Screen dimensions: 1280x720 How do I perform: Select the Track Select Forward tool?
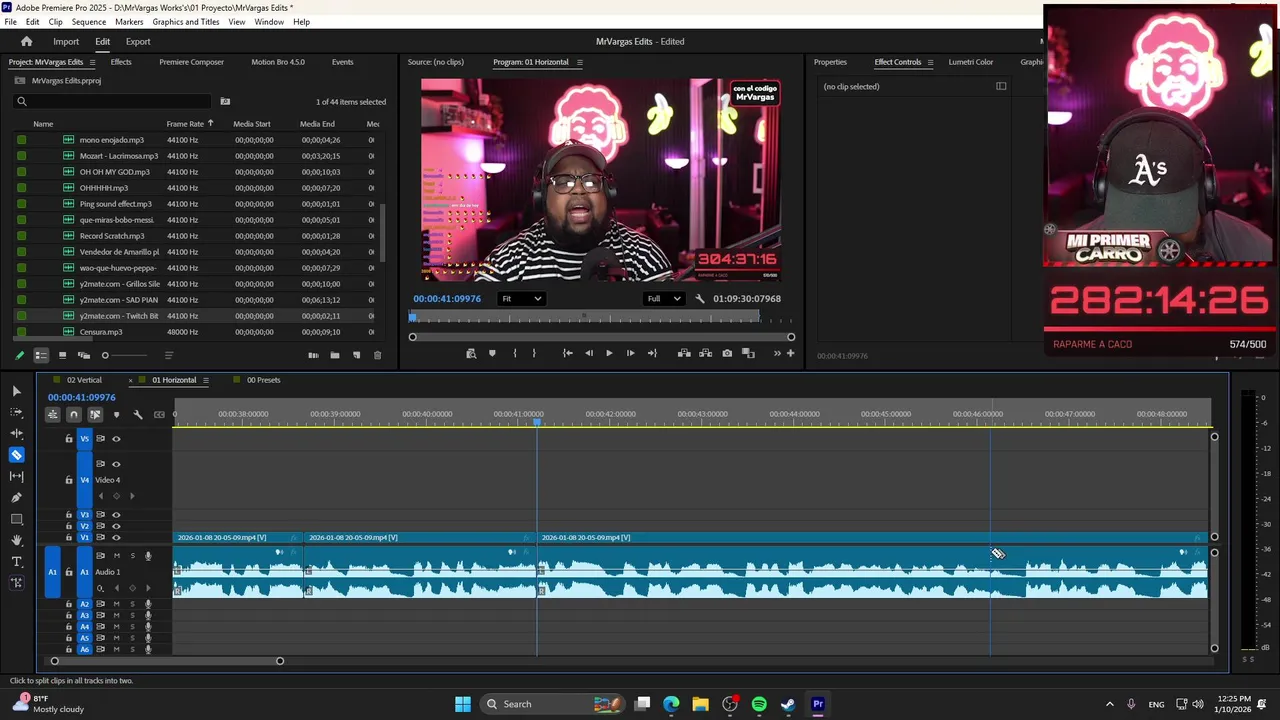[x=16, y=412]
